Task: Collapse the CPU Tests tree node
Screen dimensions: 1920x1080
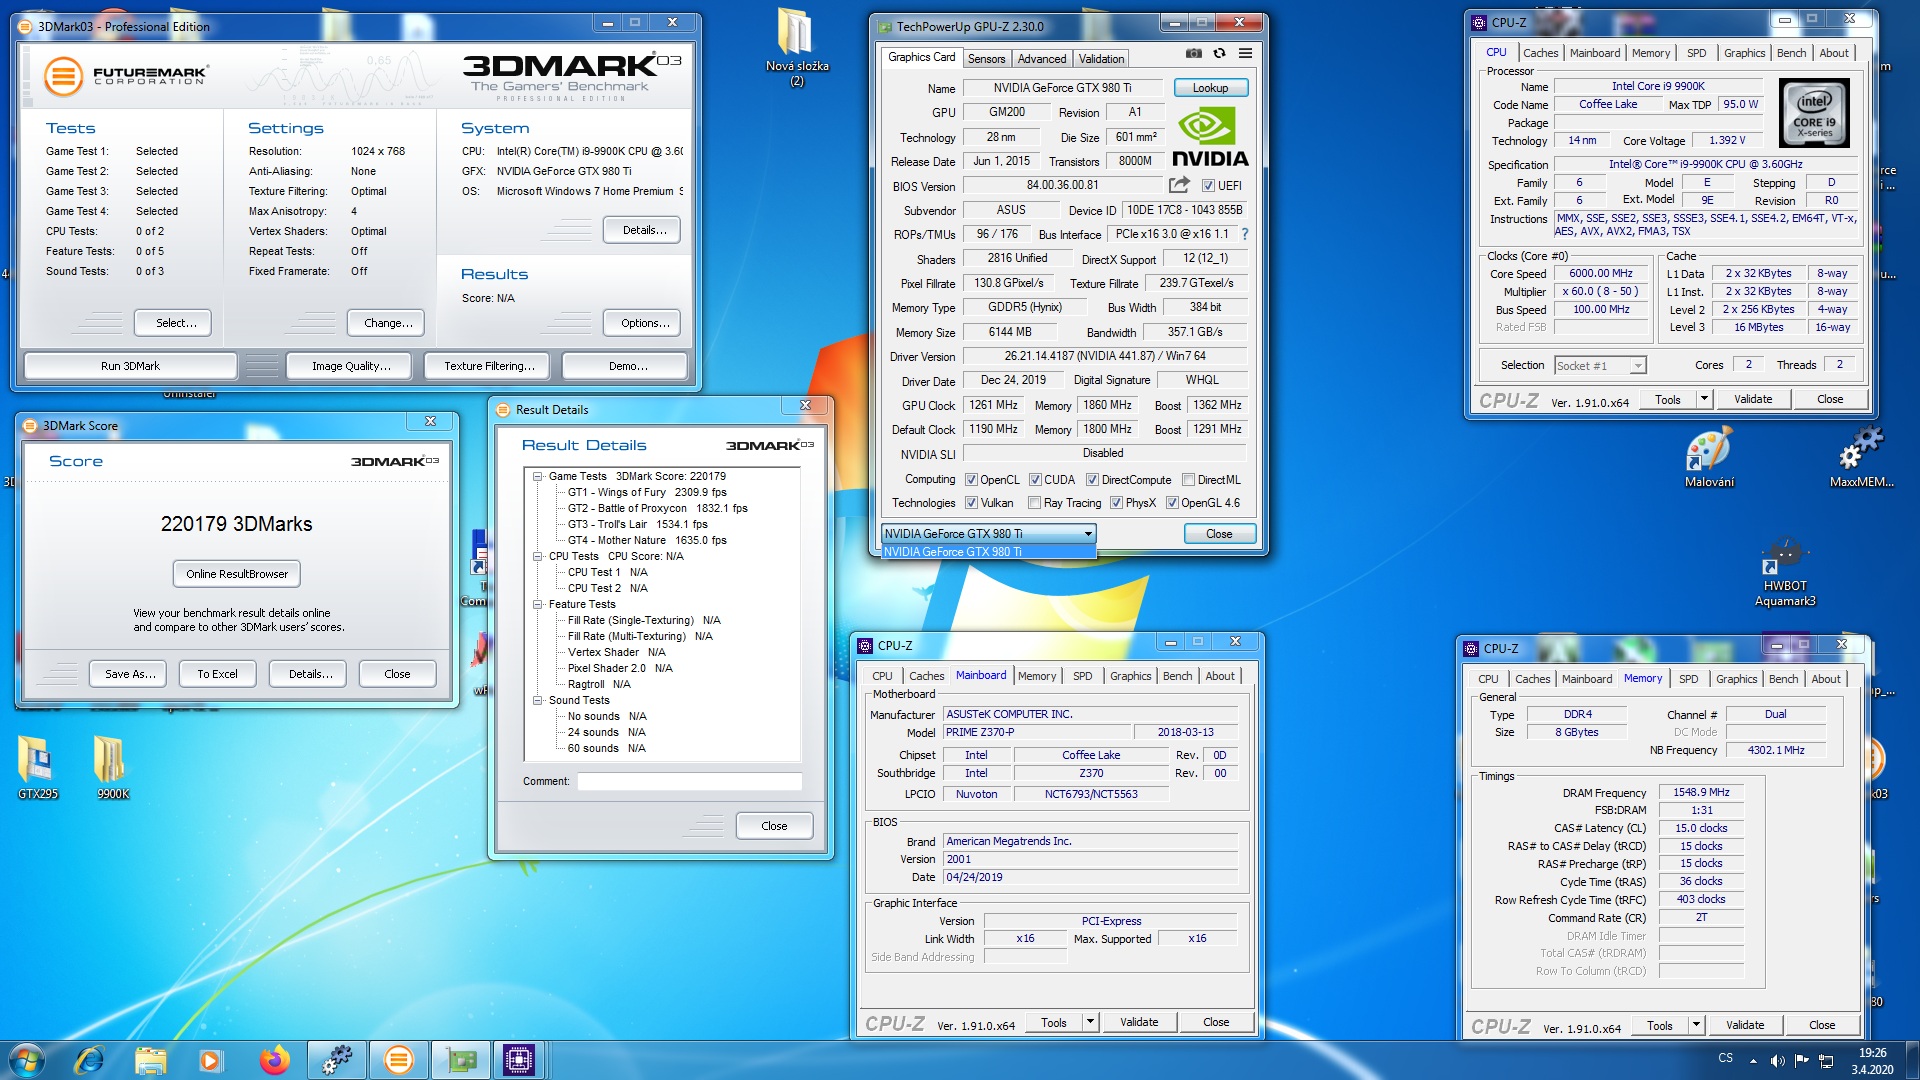Action: pos(538,556)
